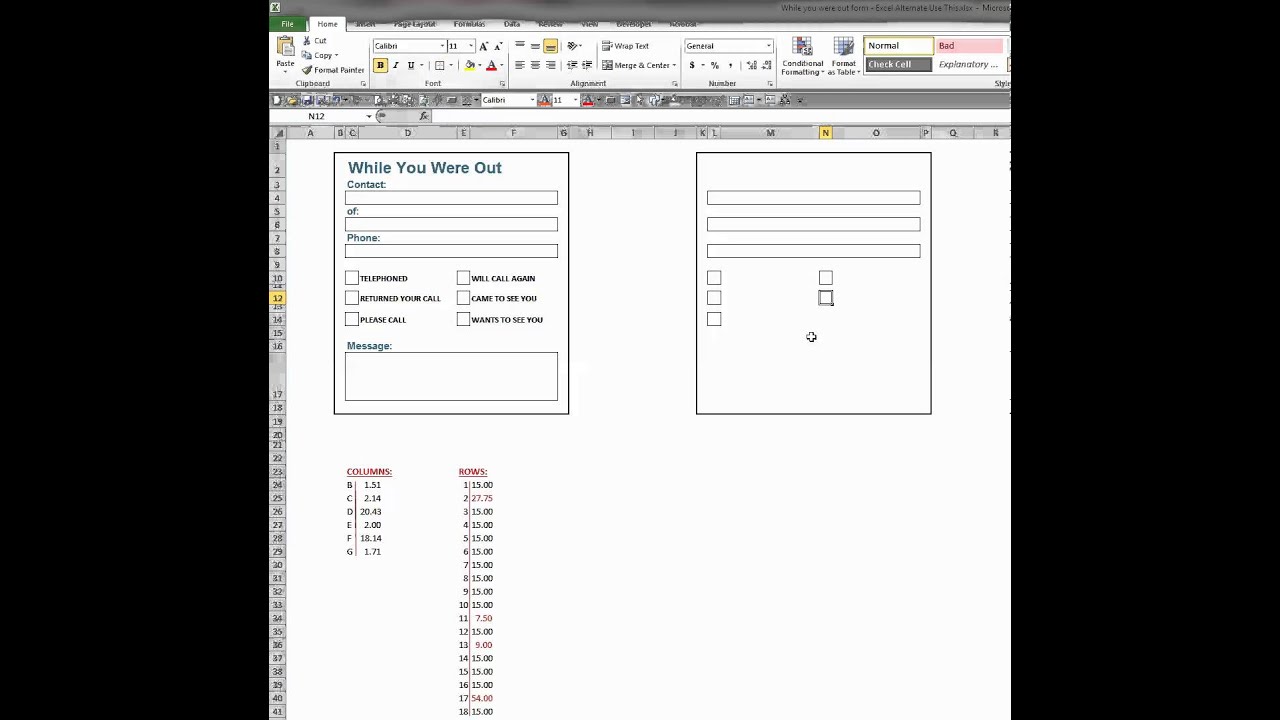Activate the Format Painter brush
This screenshot has height=720, width=1280.
tap(308, 70)
